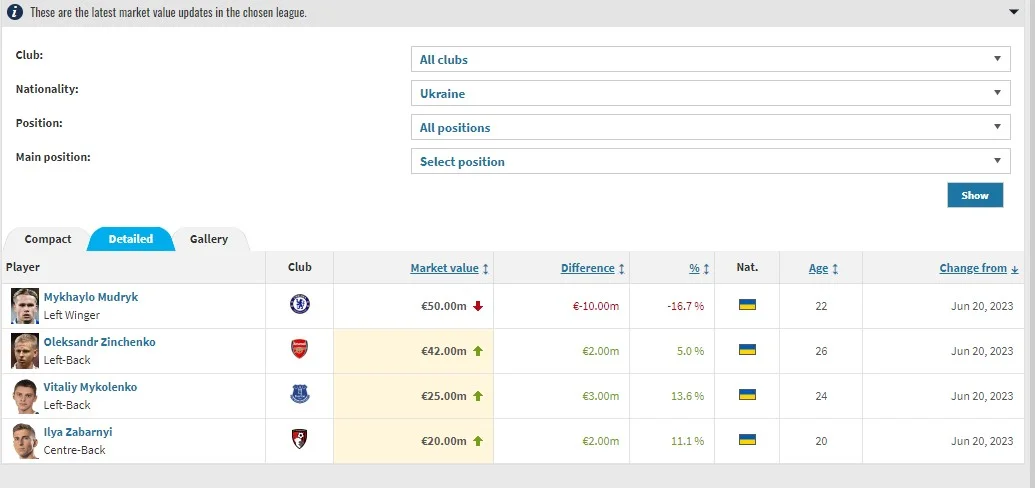1035x488 pixels.
Task: Open Vitaliy Mykolenko's profile link
Action: (90, 387)
